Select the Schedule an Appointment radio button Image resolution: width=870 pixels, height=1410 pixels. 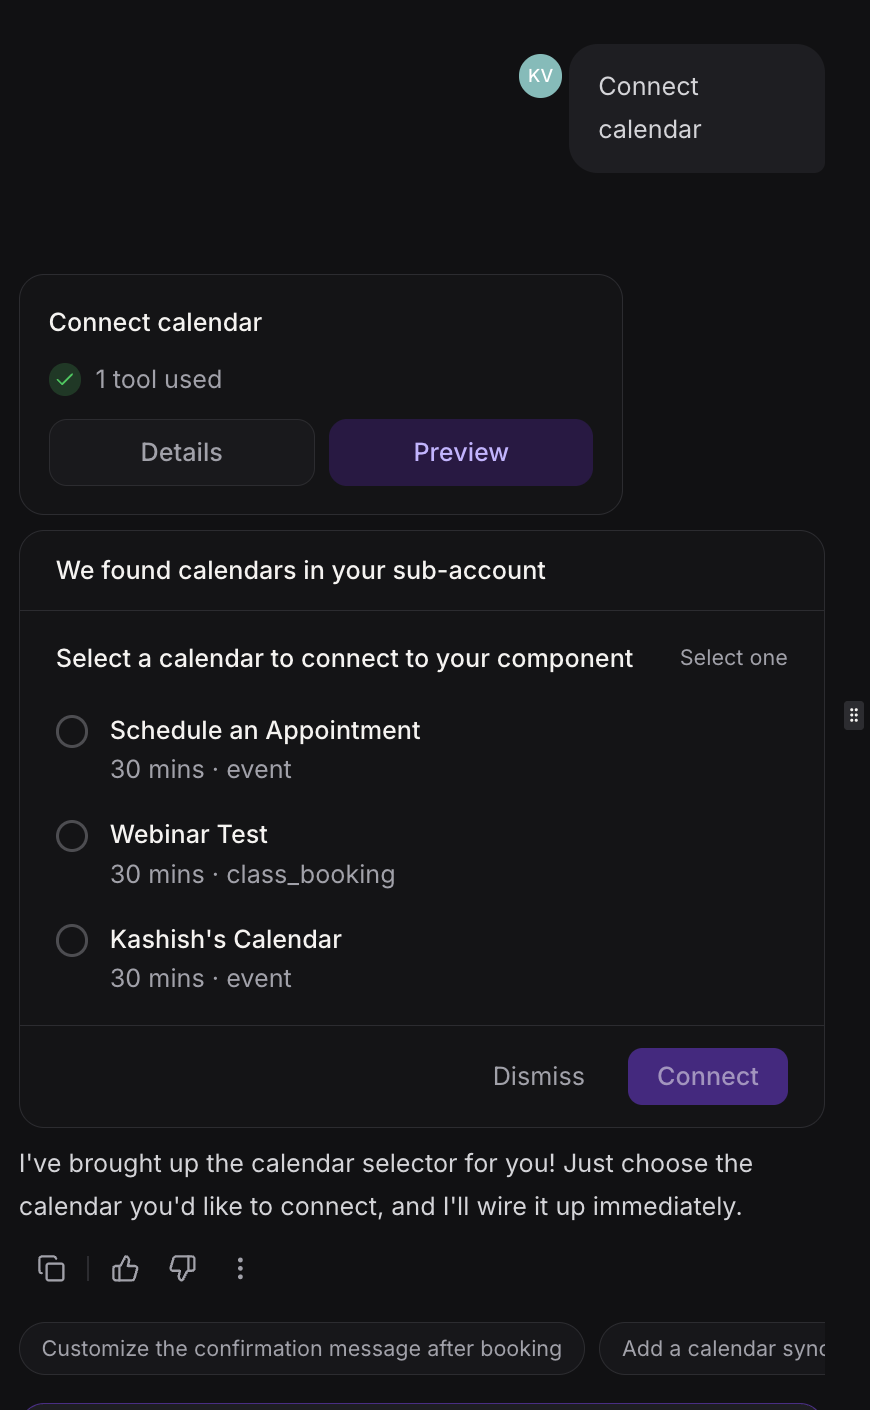pyautogui.click(x=72, y=731)
